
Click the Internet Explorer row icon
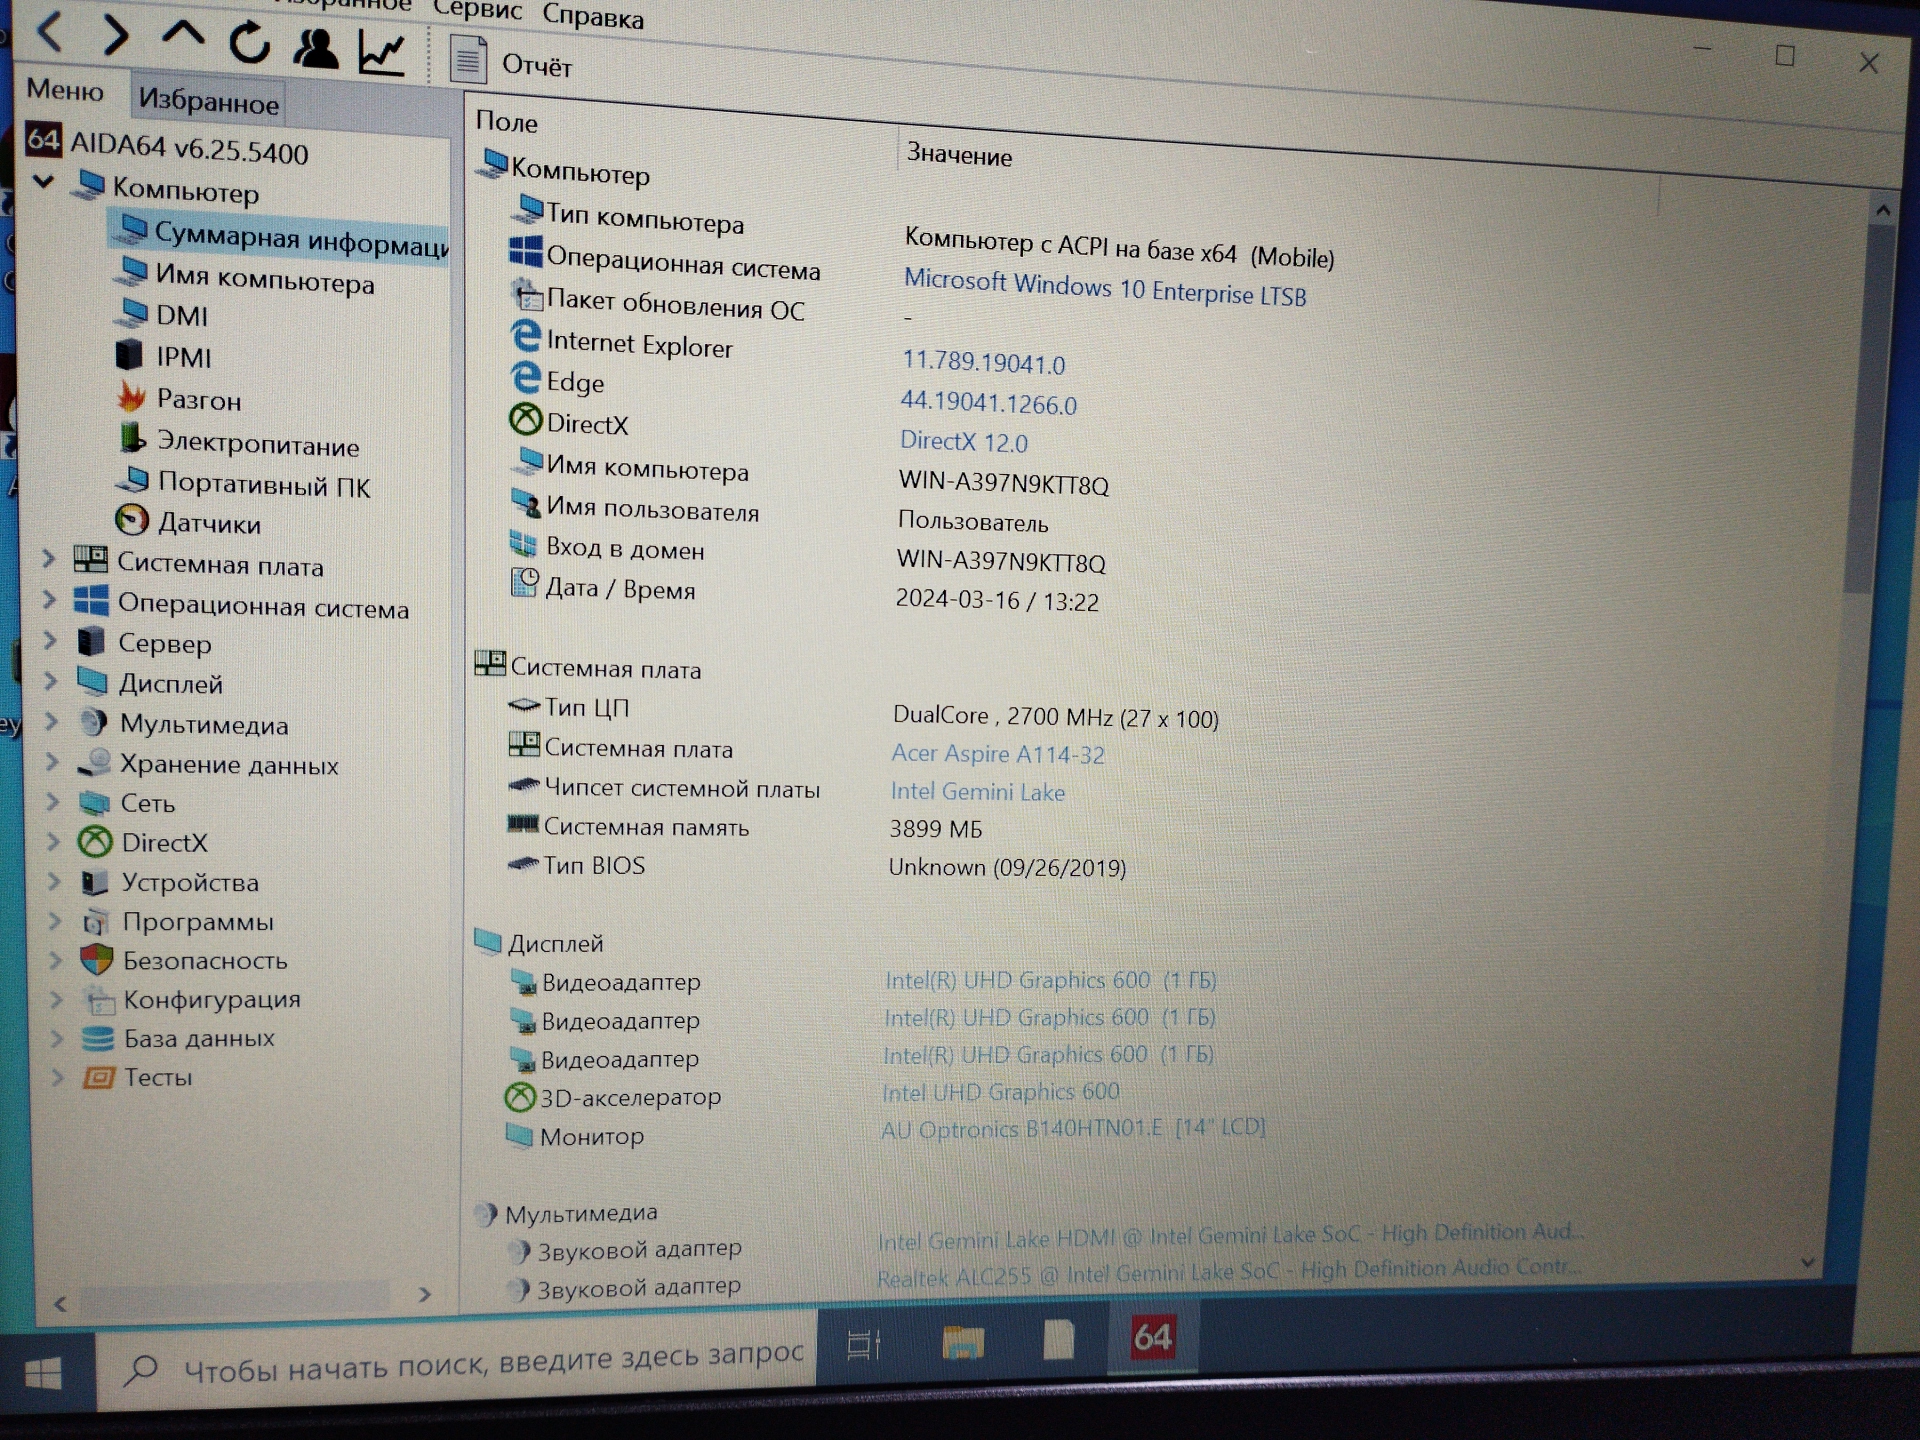point(526,336)
